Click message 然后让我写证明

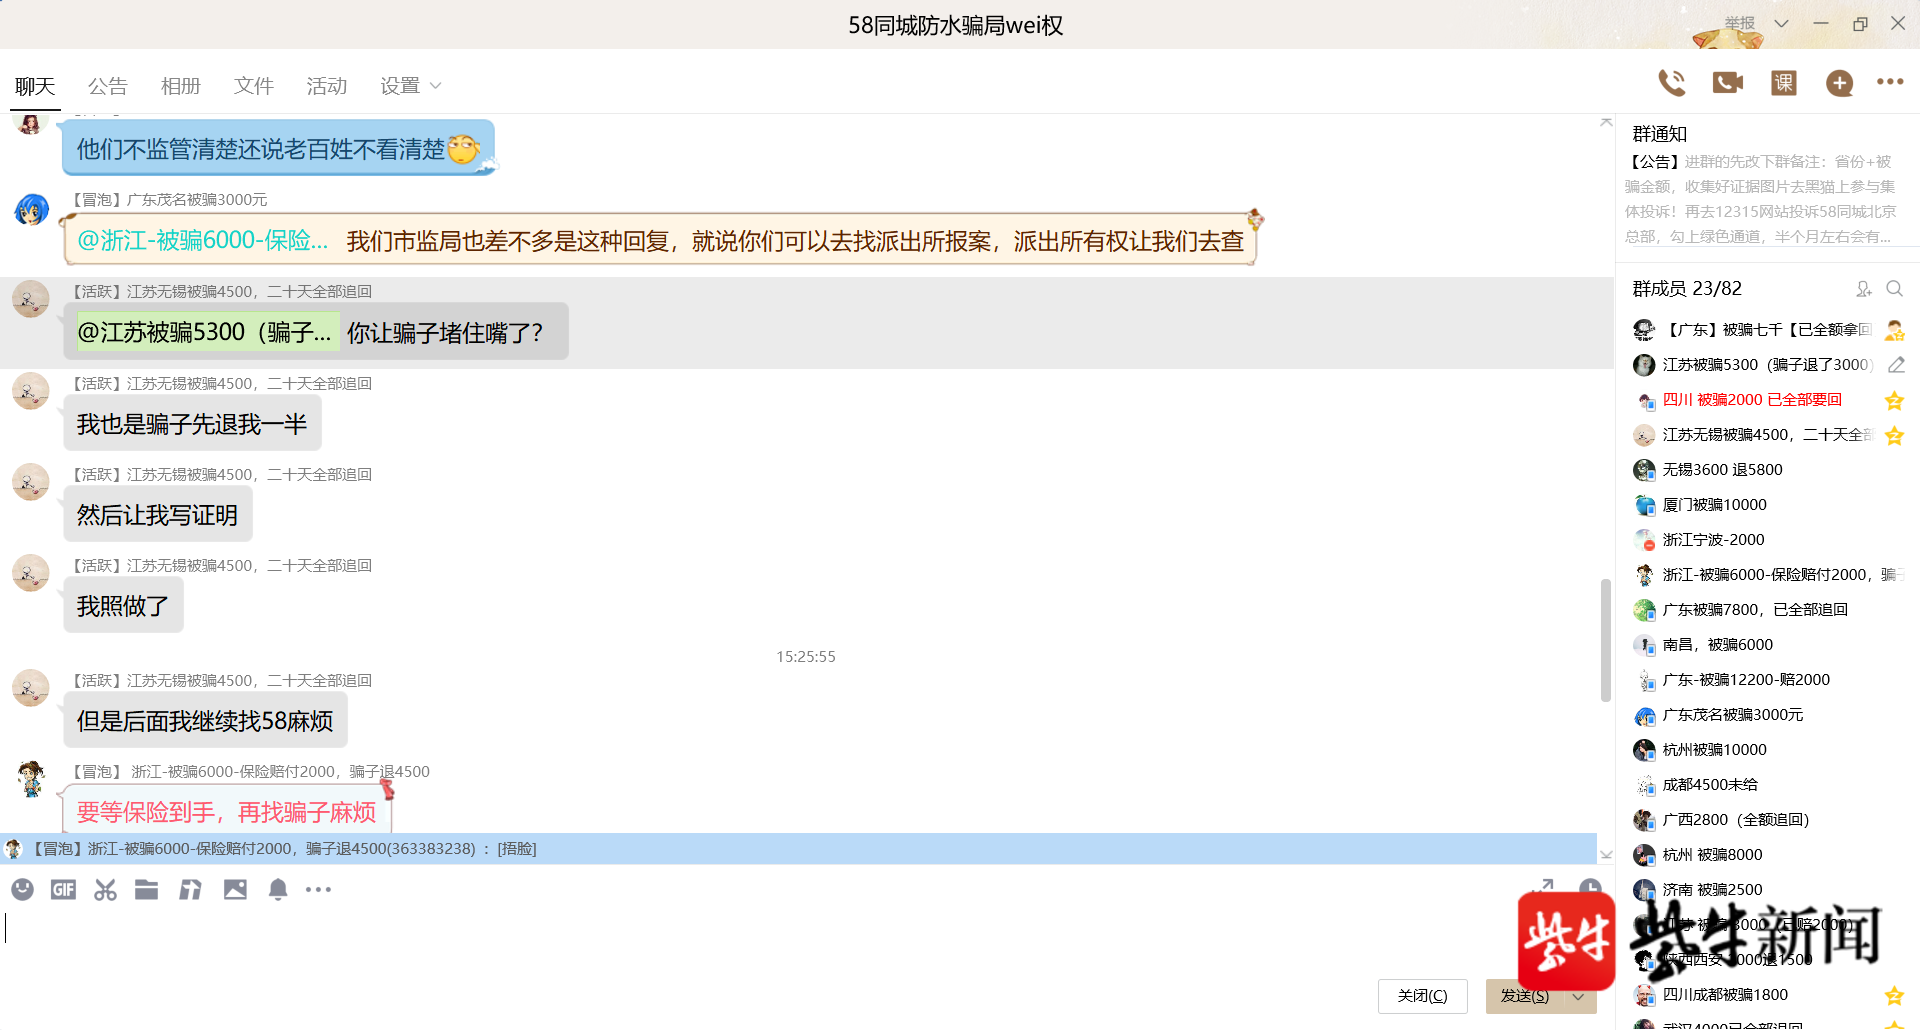pyautogui.click(x=157, y=515)
